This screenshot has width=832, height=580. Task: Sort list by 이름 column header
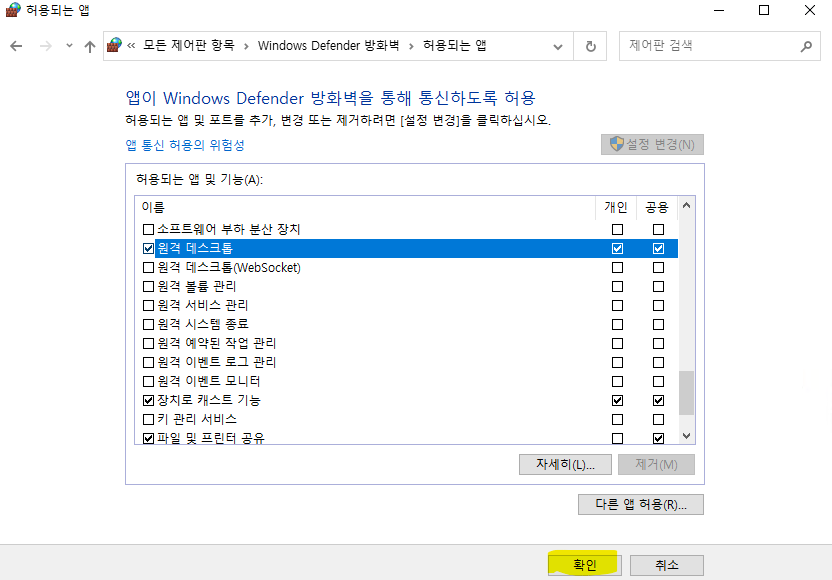pos(153,207)
